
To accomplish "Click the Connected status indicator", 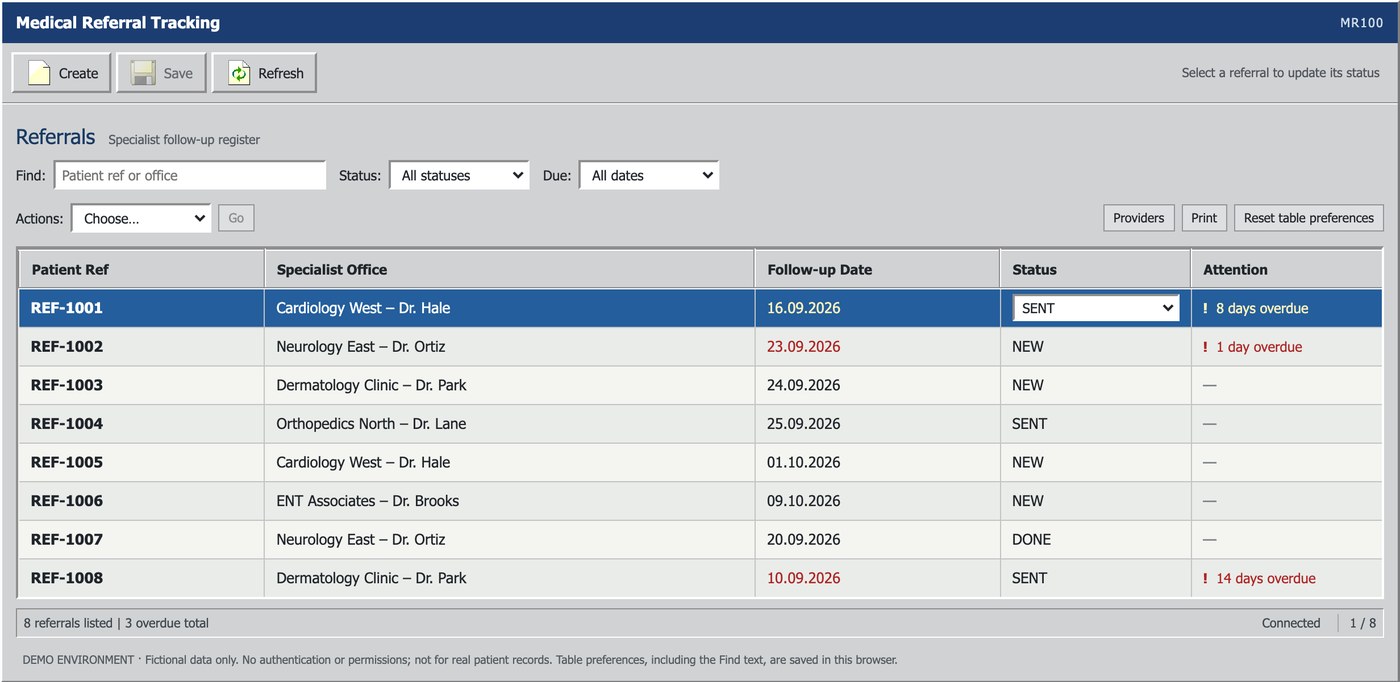I will pyautogui.click(x=1291, y=623).
